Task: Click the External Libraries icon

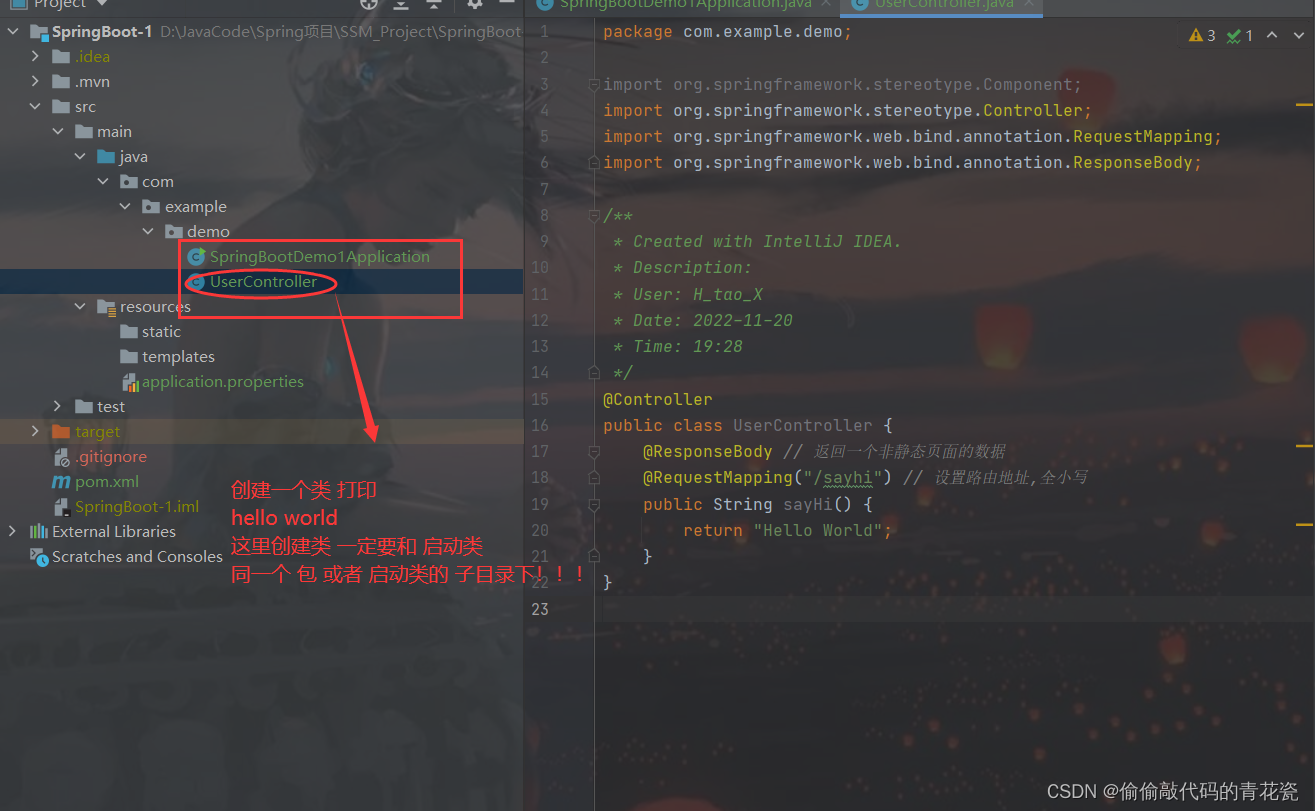Action: [39, 532]
